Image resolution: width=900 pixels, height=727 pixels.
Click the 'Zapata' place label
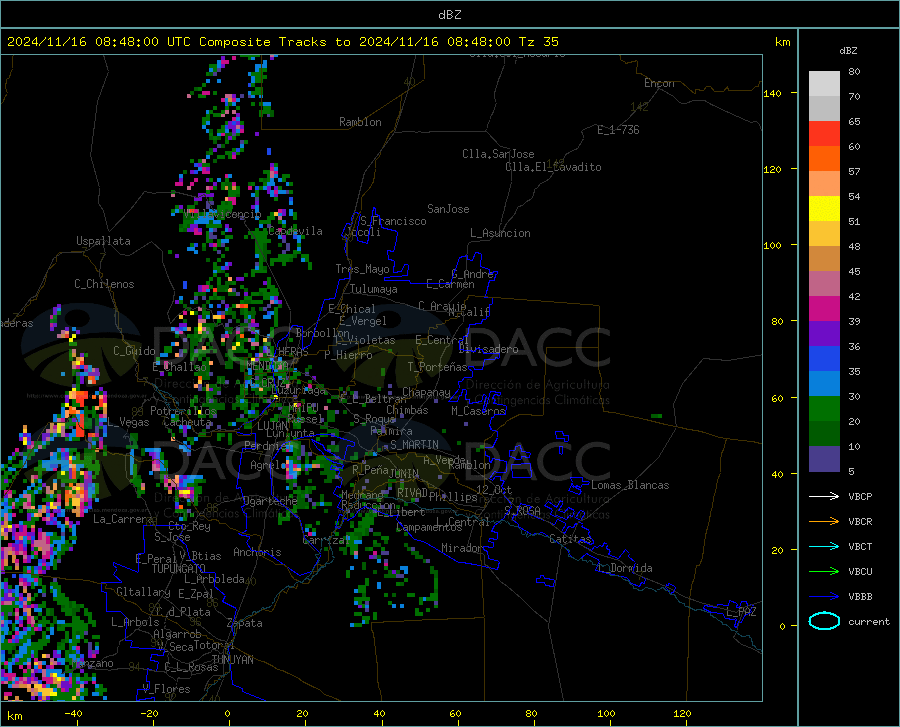pos(245,623)
